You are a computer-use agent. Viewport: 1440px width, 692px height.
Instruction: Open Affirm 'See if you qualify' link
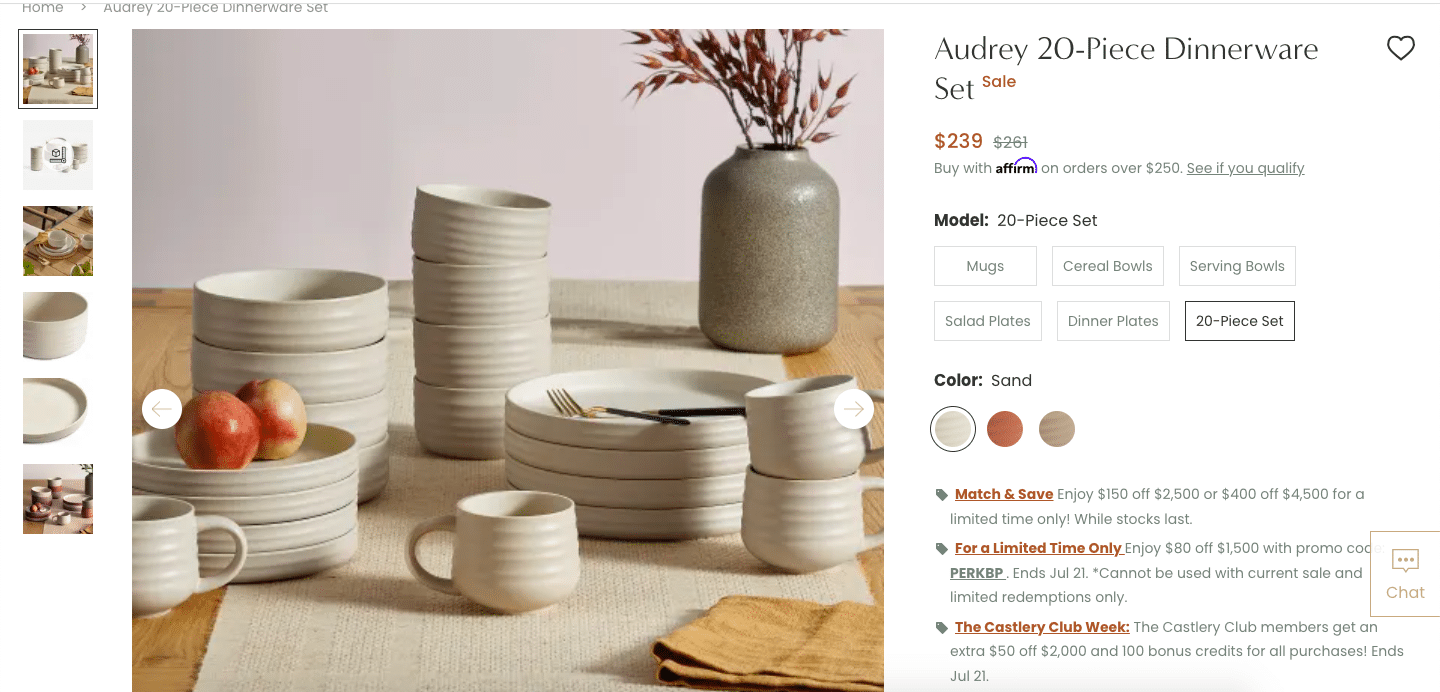(1245, 168)
